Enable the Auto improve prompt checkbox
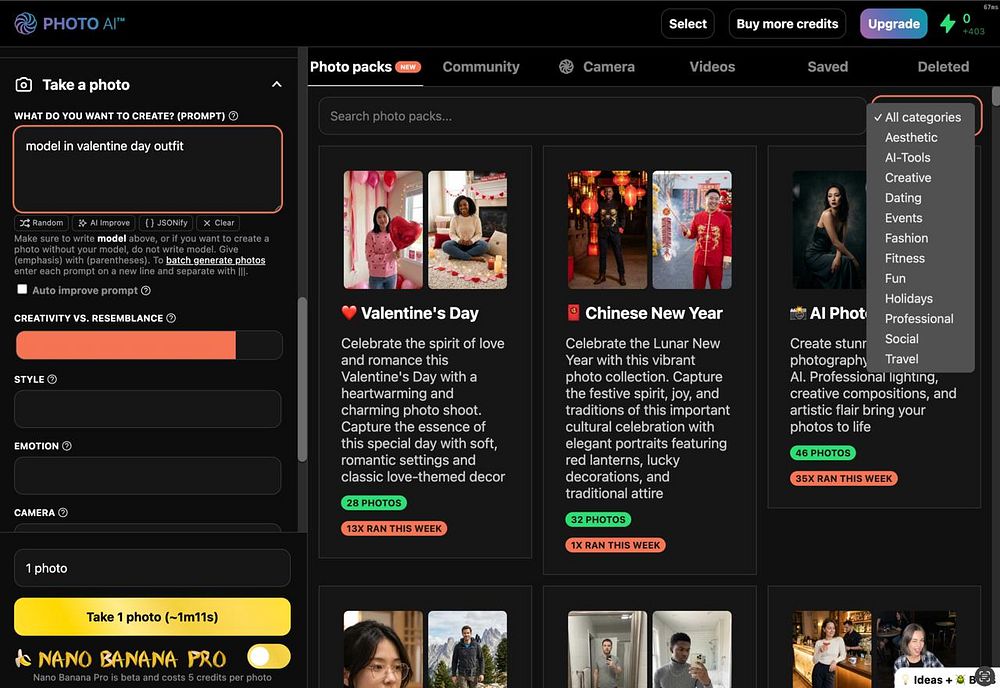This screenshot has height=688, width=1000. (22, 289)
